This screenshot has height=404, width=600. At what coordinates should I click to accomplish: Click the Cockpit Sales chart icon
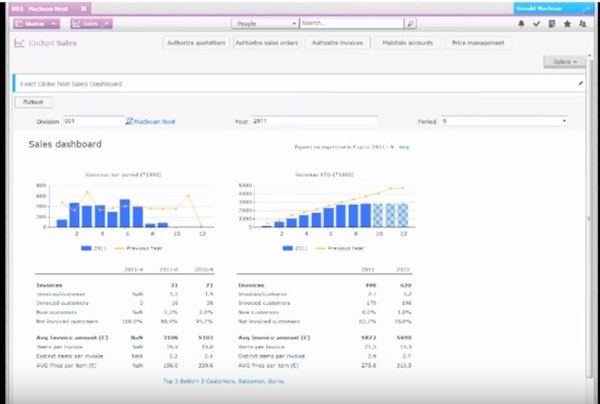coord(20,43)
